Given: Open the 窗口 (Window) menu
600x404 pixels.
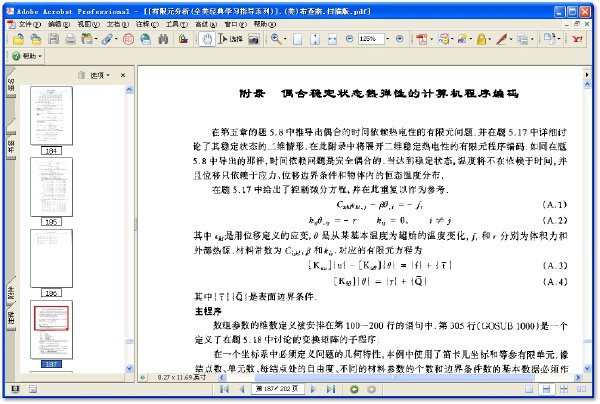Looking at the screenshot, I should [x=235, y=24].
